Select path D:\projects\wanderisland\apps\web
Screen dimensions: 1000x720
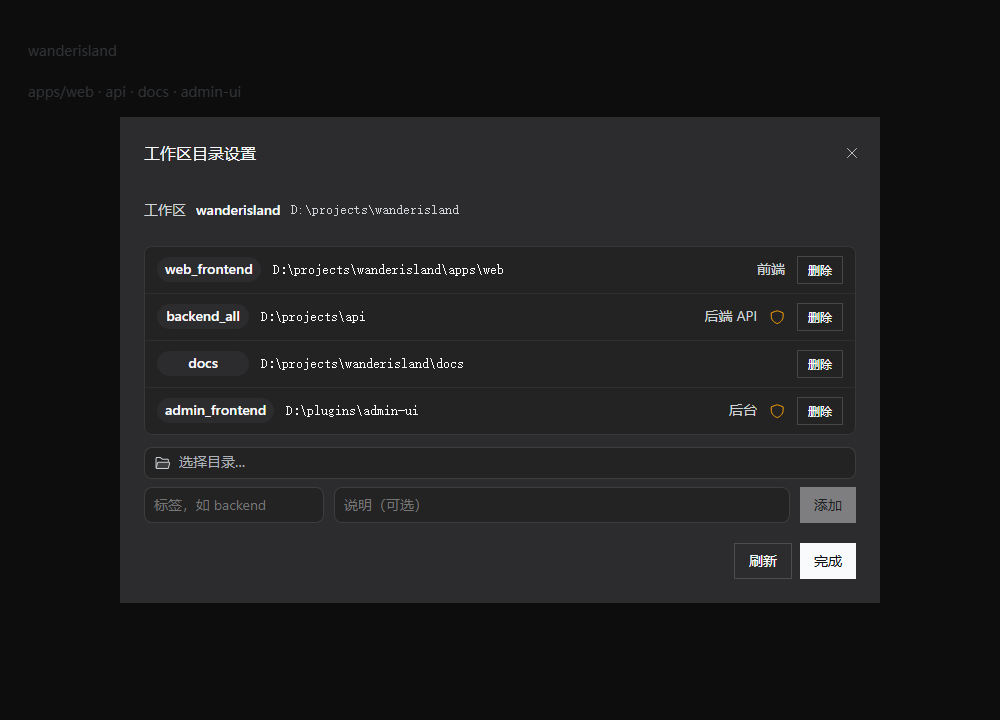tap(388, 270)
